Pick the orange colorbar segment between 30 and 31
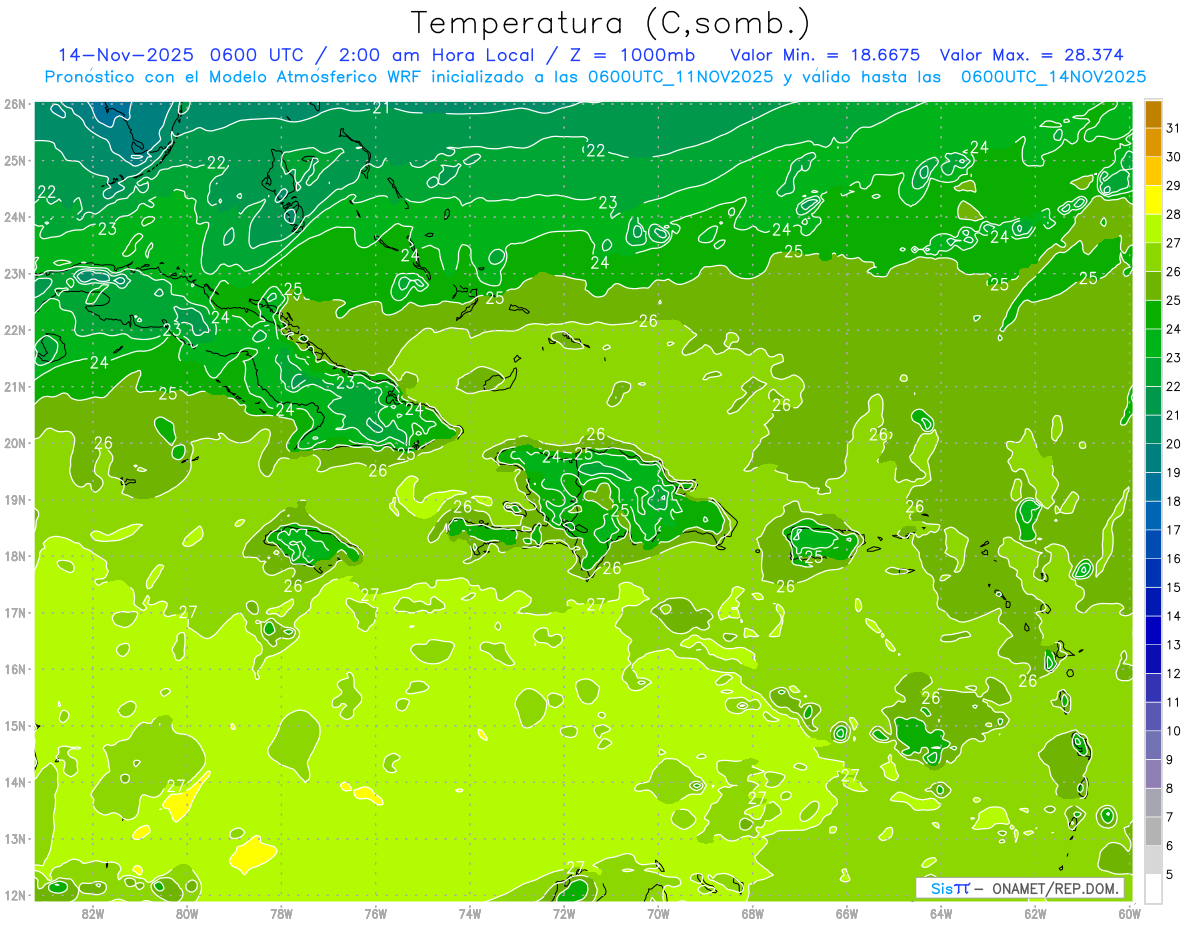The width and height of the screenshot is (1200, 927). pos(1153,143)
